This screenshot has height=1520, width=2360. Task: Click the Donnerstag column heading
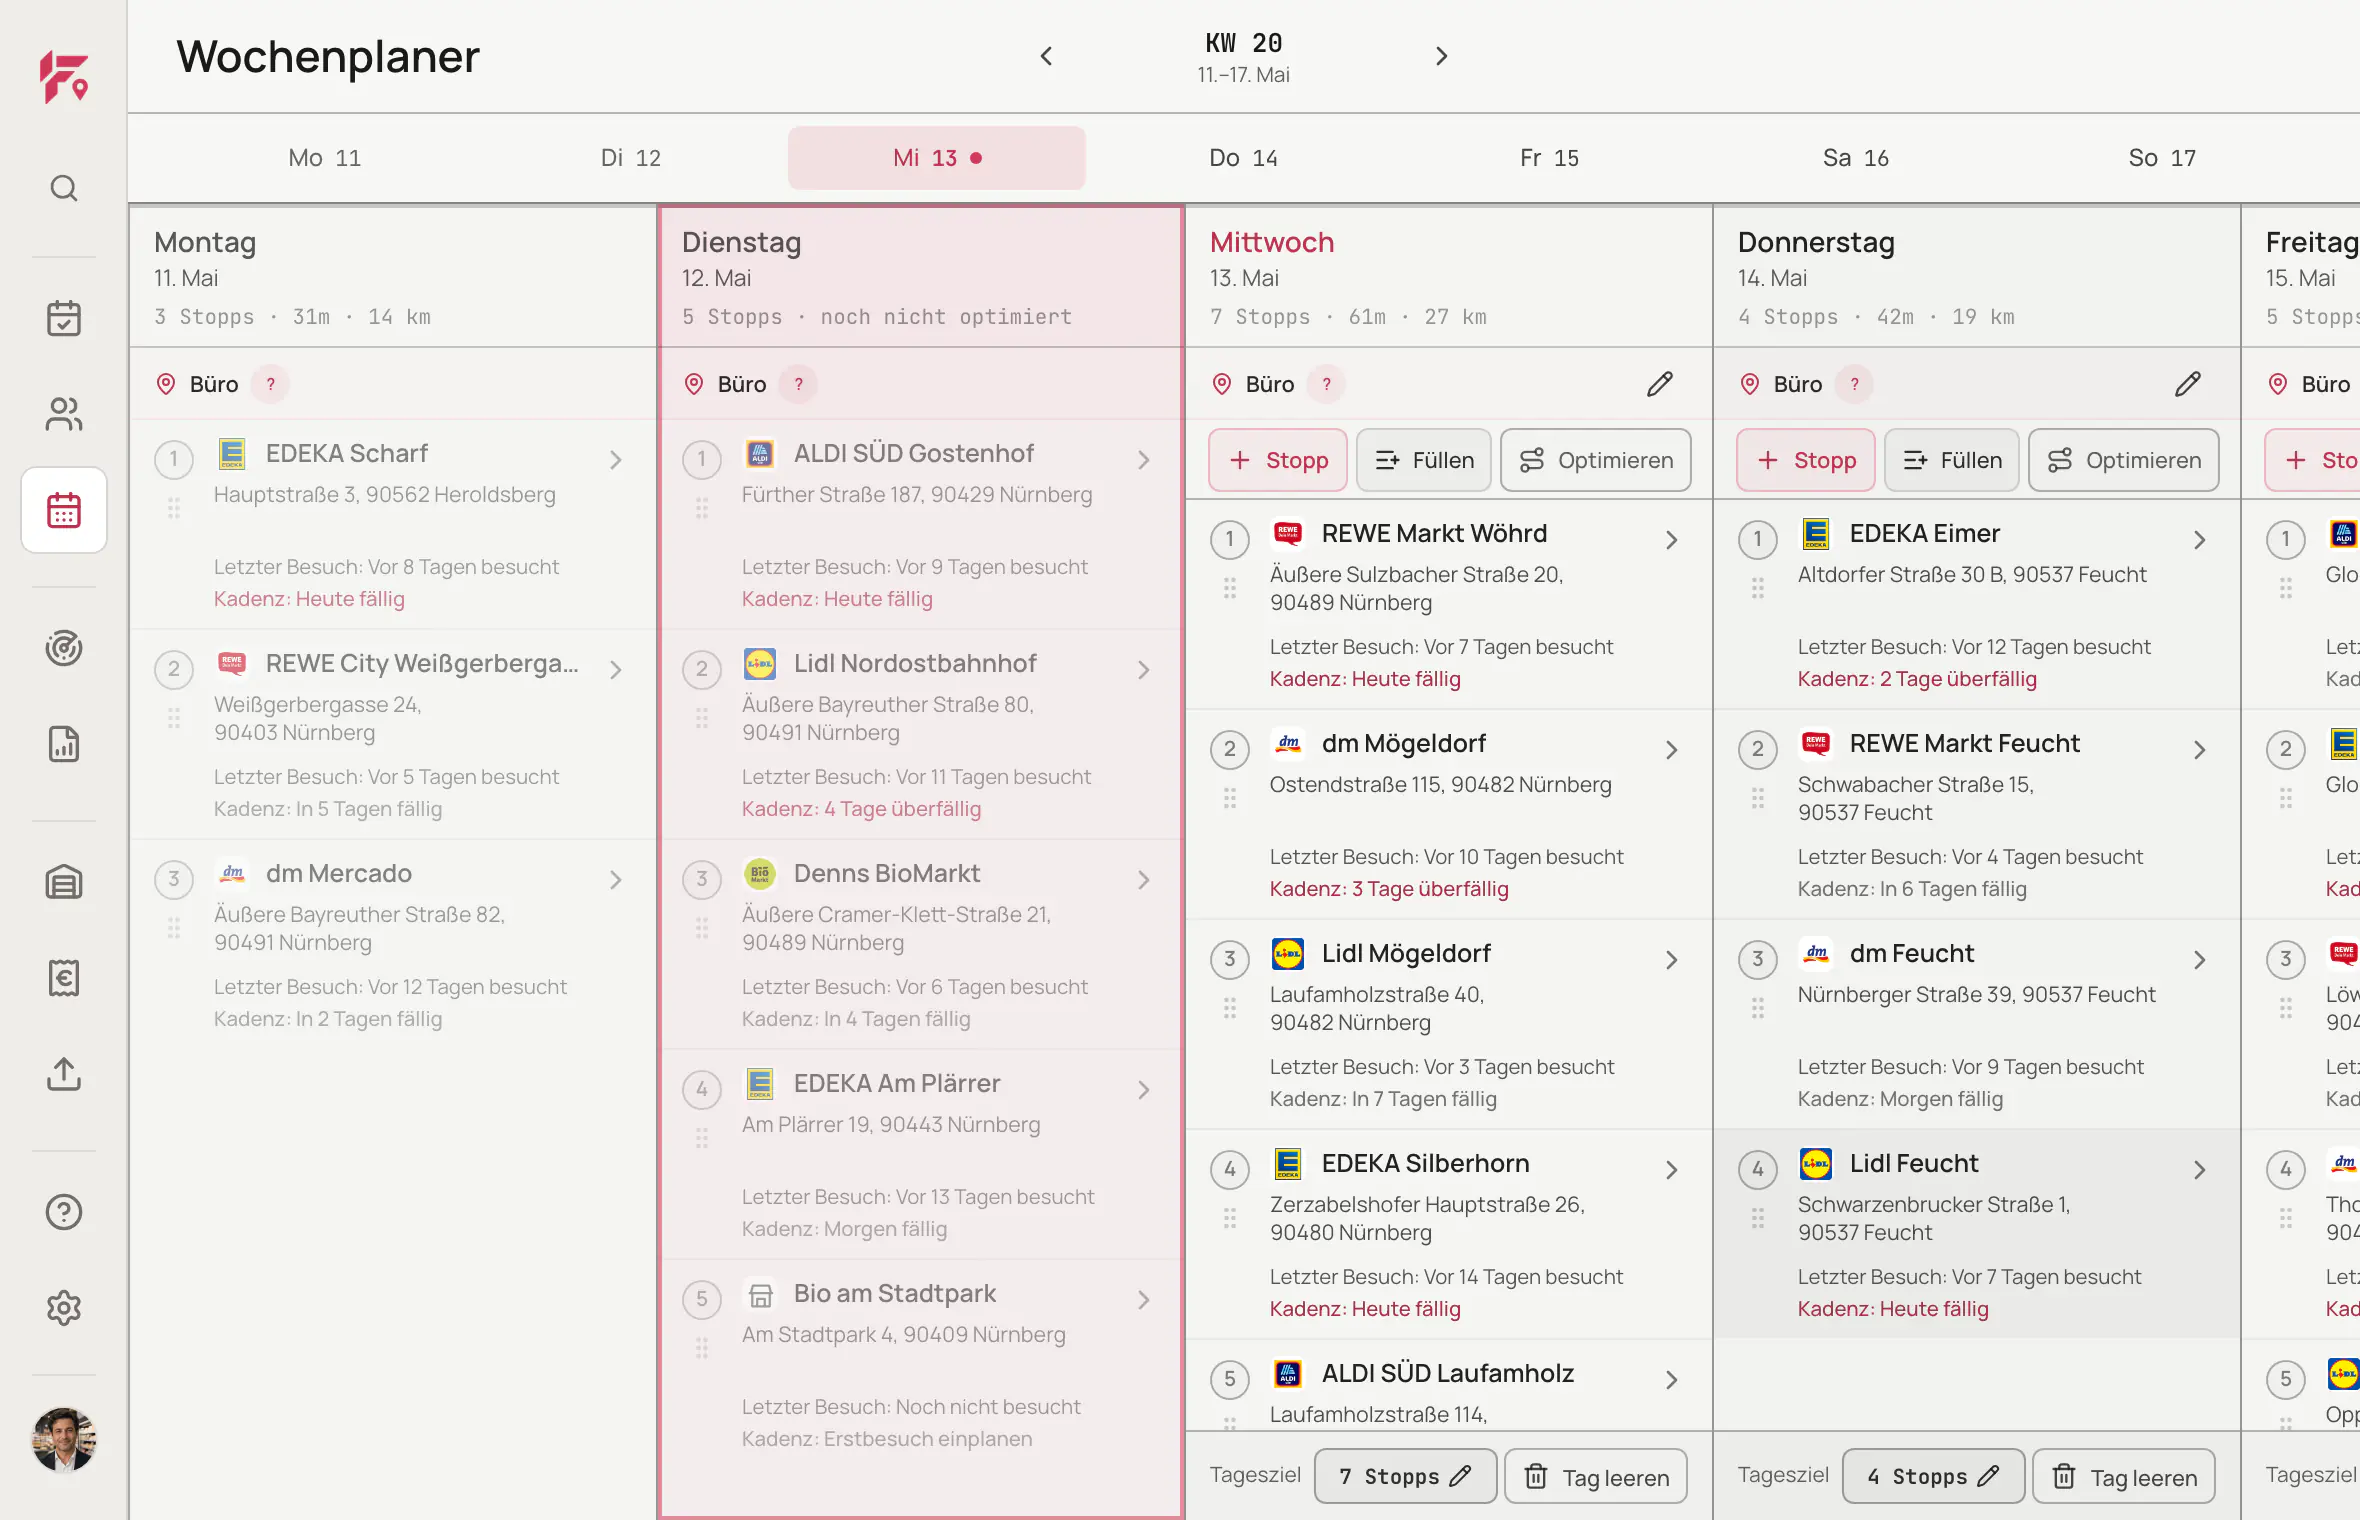(x=1816, y=242)
